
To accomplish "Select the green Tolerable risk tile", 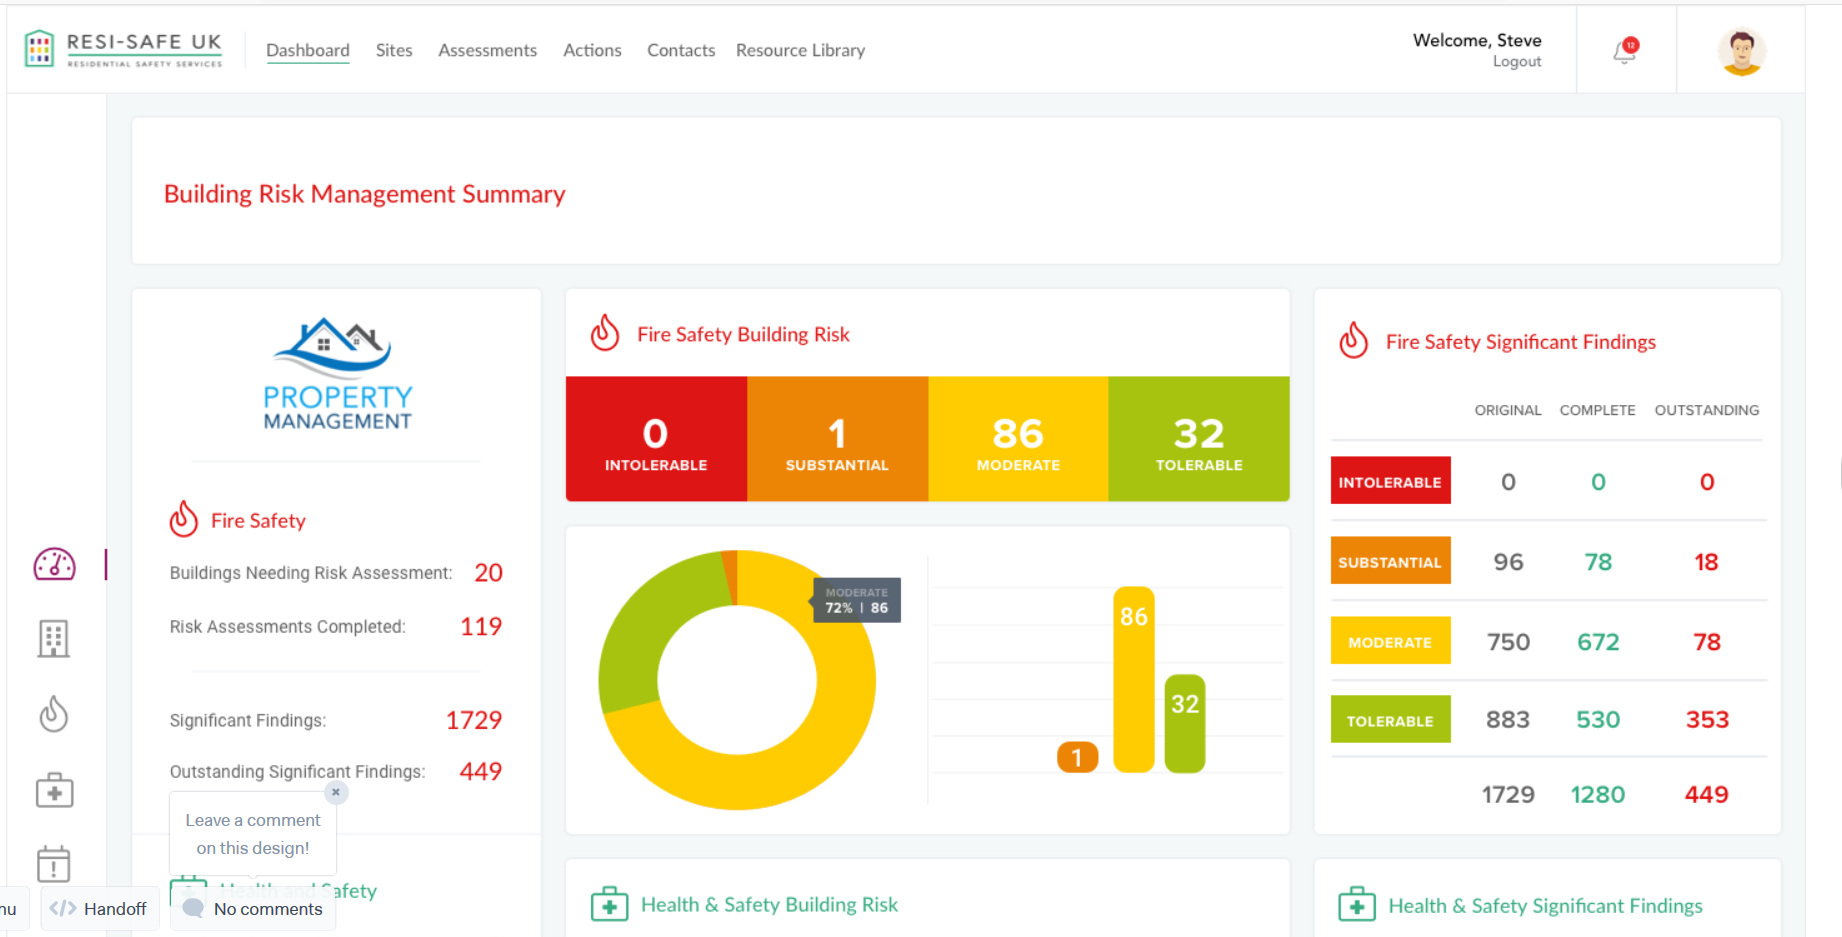I will 1199,439.
